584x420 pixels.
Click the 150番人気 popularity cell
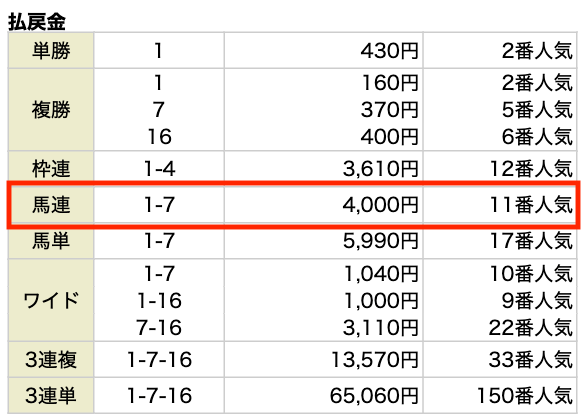[x=525, y=396]
